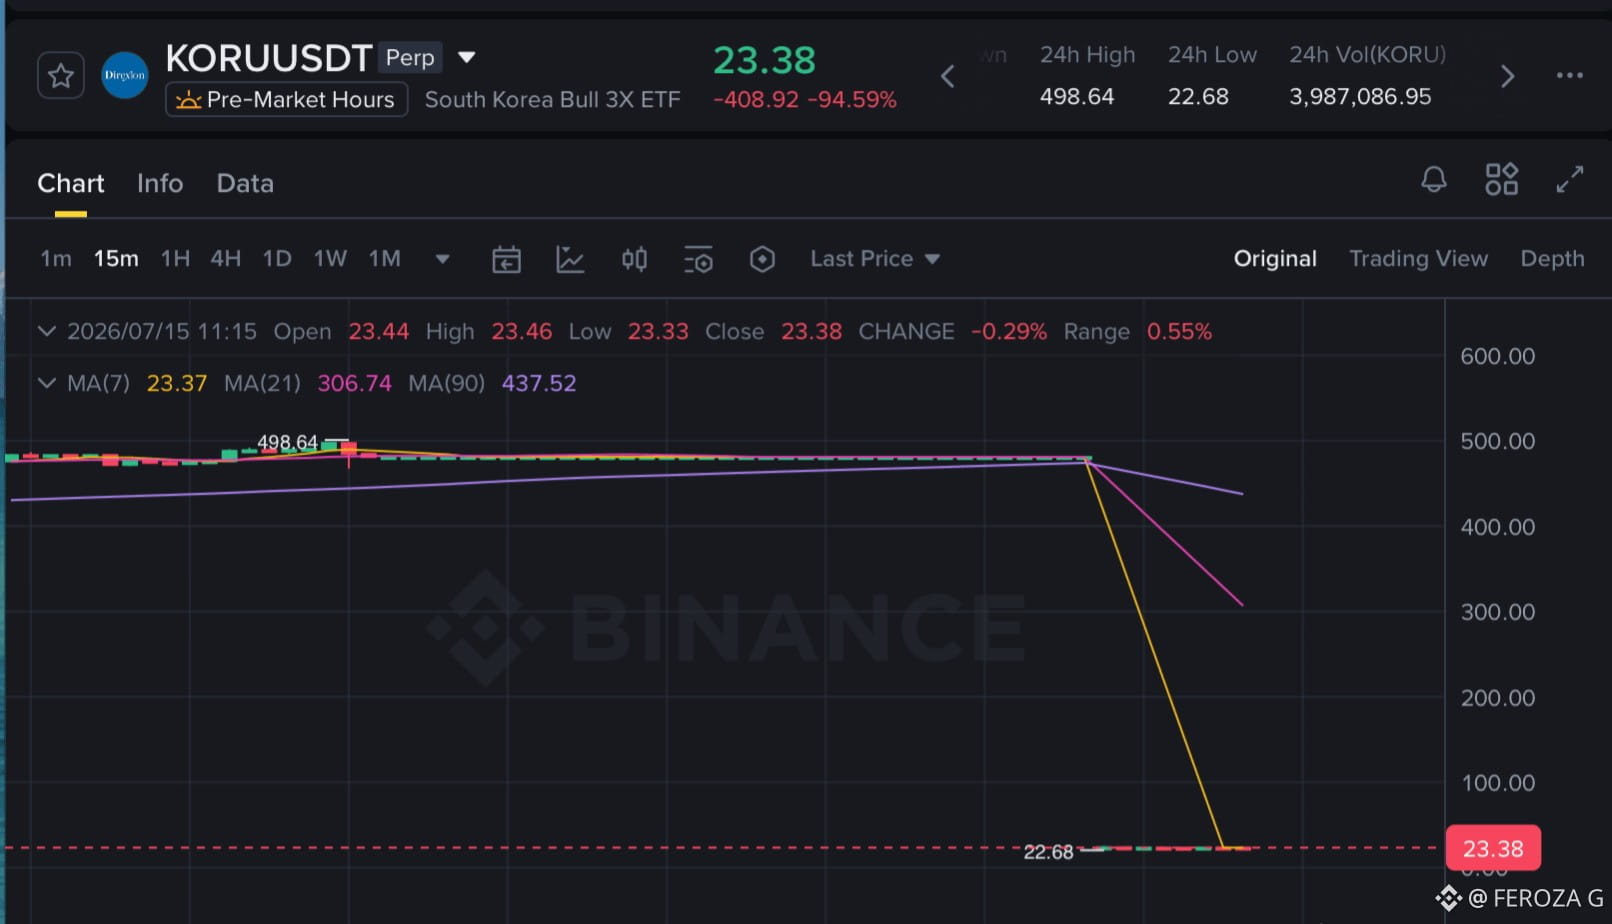The image size is (1612, 924).
Task: Switch to the Depth chart view
Action: pos(1552,259)
